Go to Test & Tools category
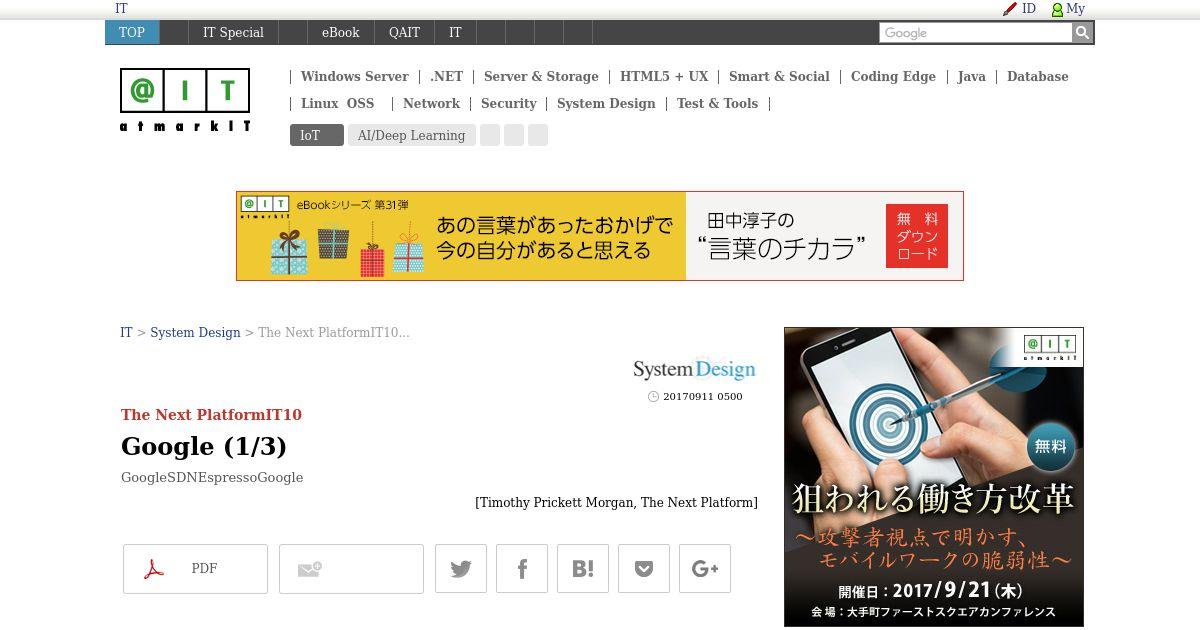This screenshot has height=630, width=1200. (x=717, y=103)
